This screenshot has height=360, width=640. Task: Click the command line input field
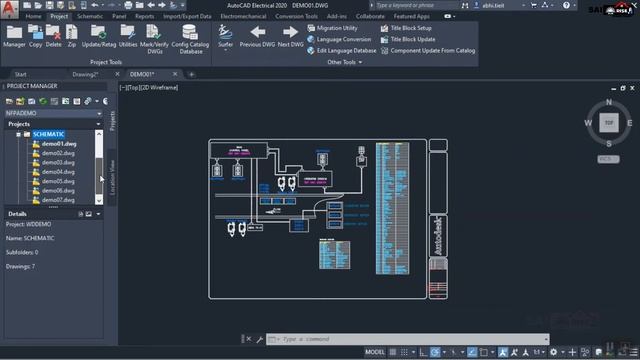pyautogui.click(x=408, y=339)
